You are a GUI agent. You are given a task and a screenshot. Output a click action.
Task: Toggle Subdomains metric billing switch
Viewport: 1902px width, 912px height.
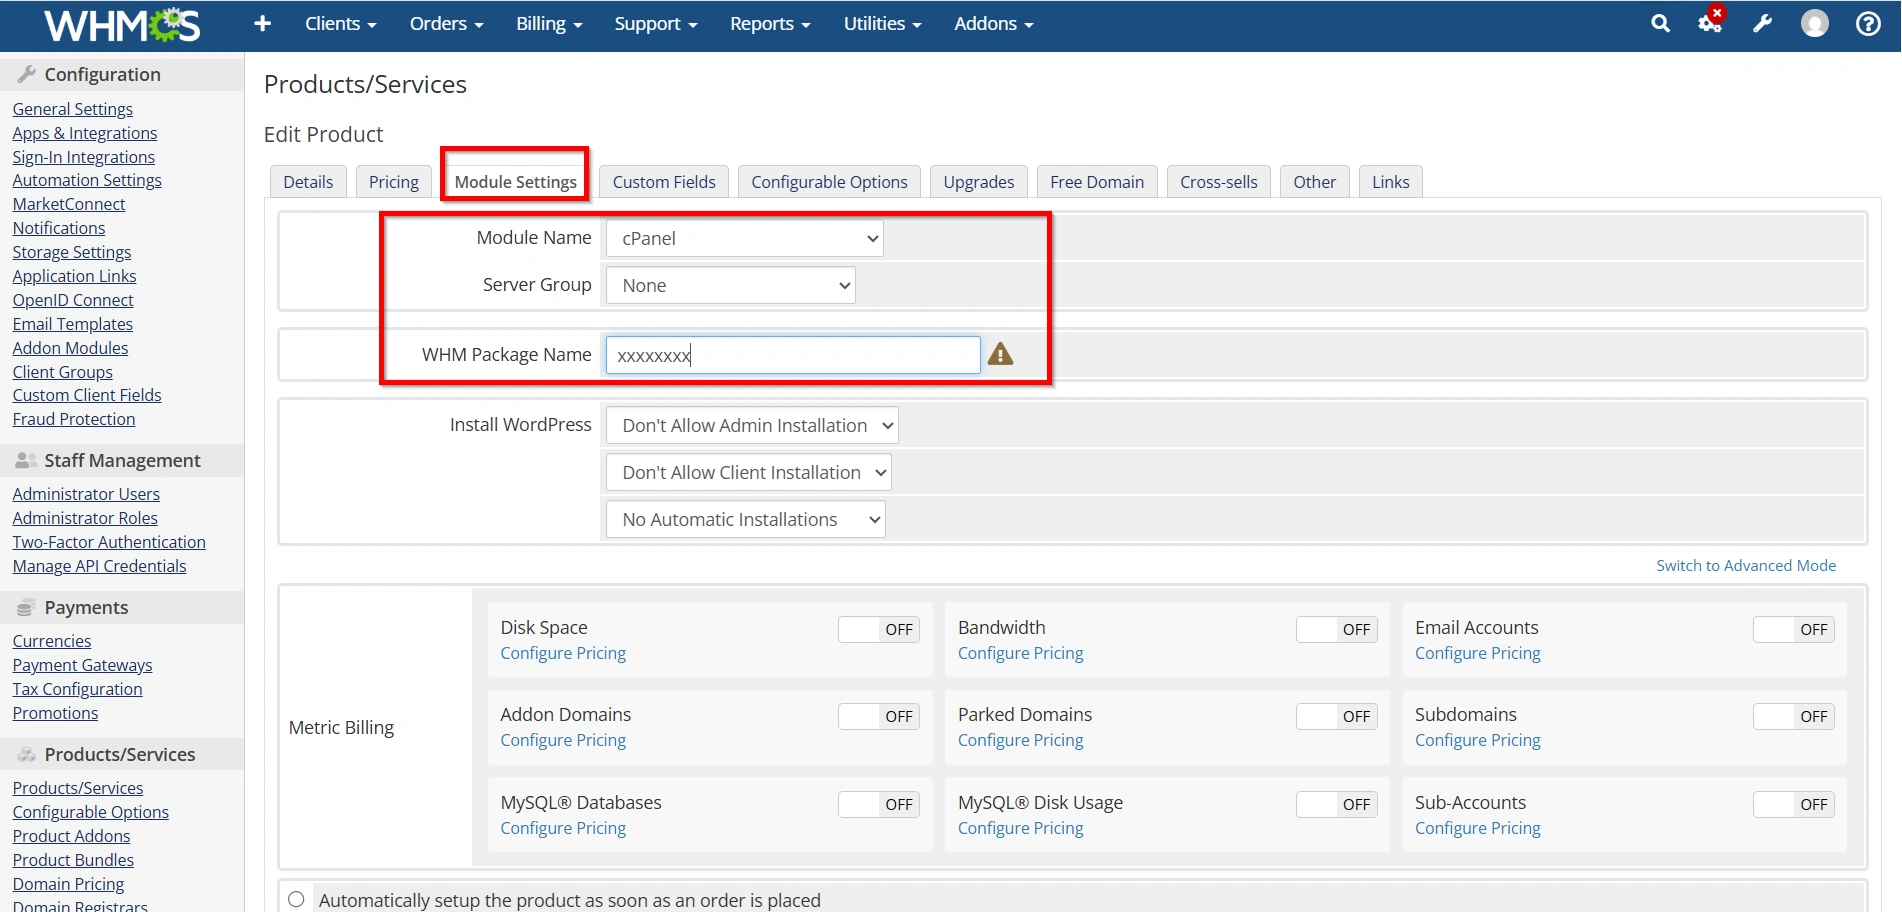[1794, 716]
